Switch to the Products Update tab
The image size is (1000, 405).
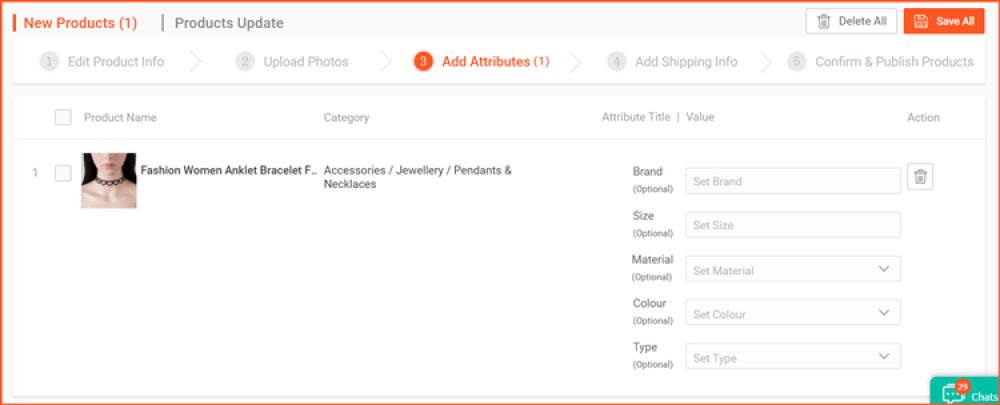[x=229, y=24]
